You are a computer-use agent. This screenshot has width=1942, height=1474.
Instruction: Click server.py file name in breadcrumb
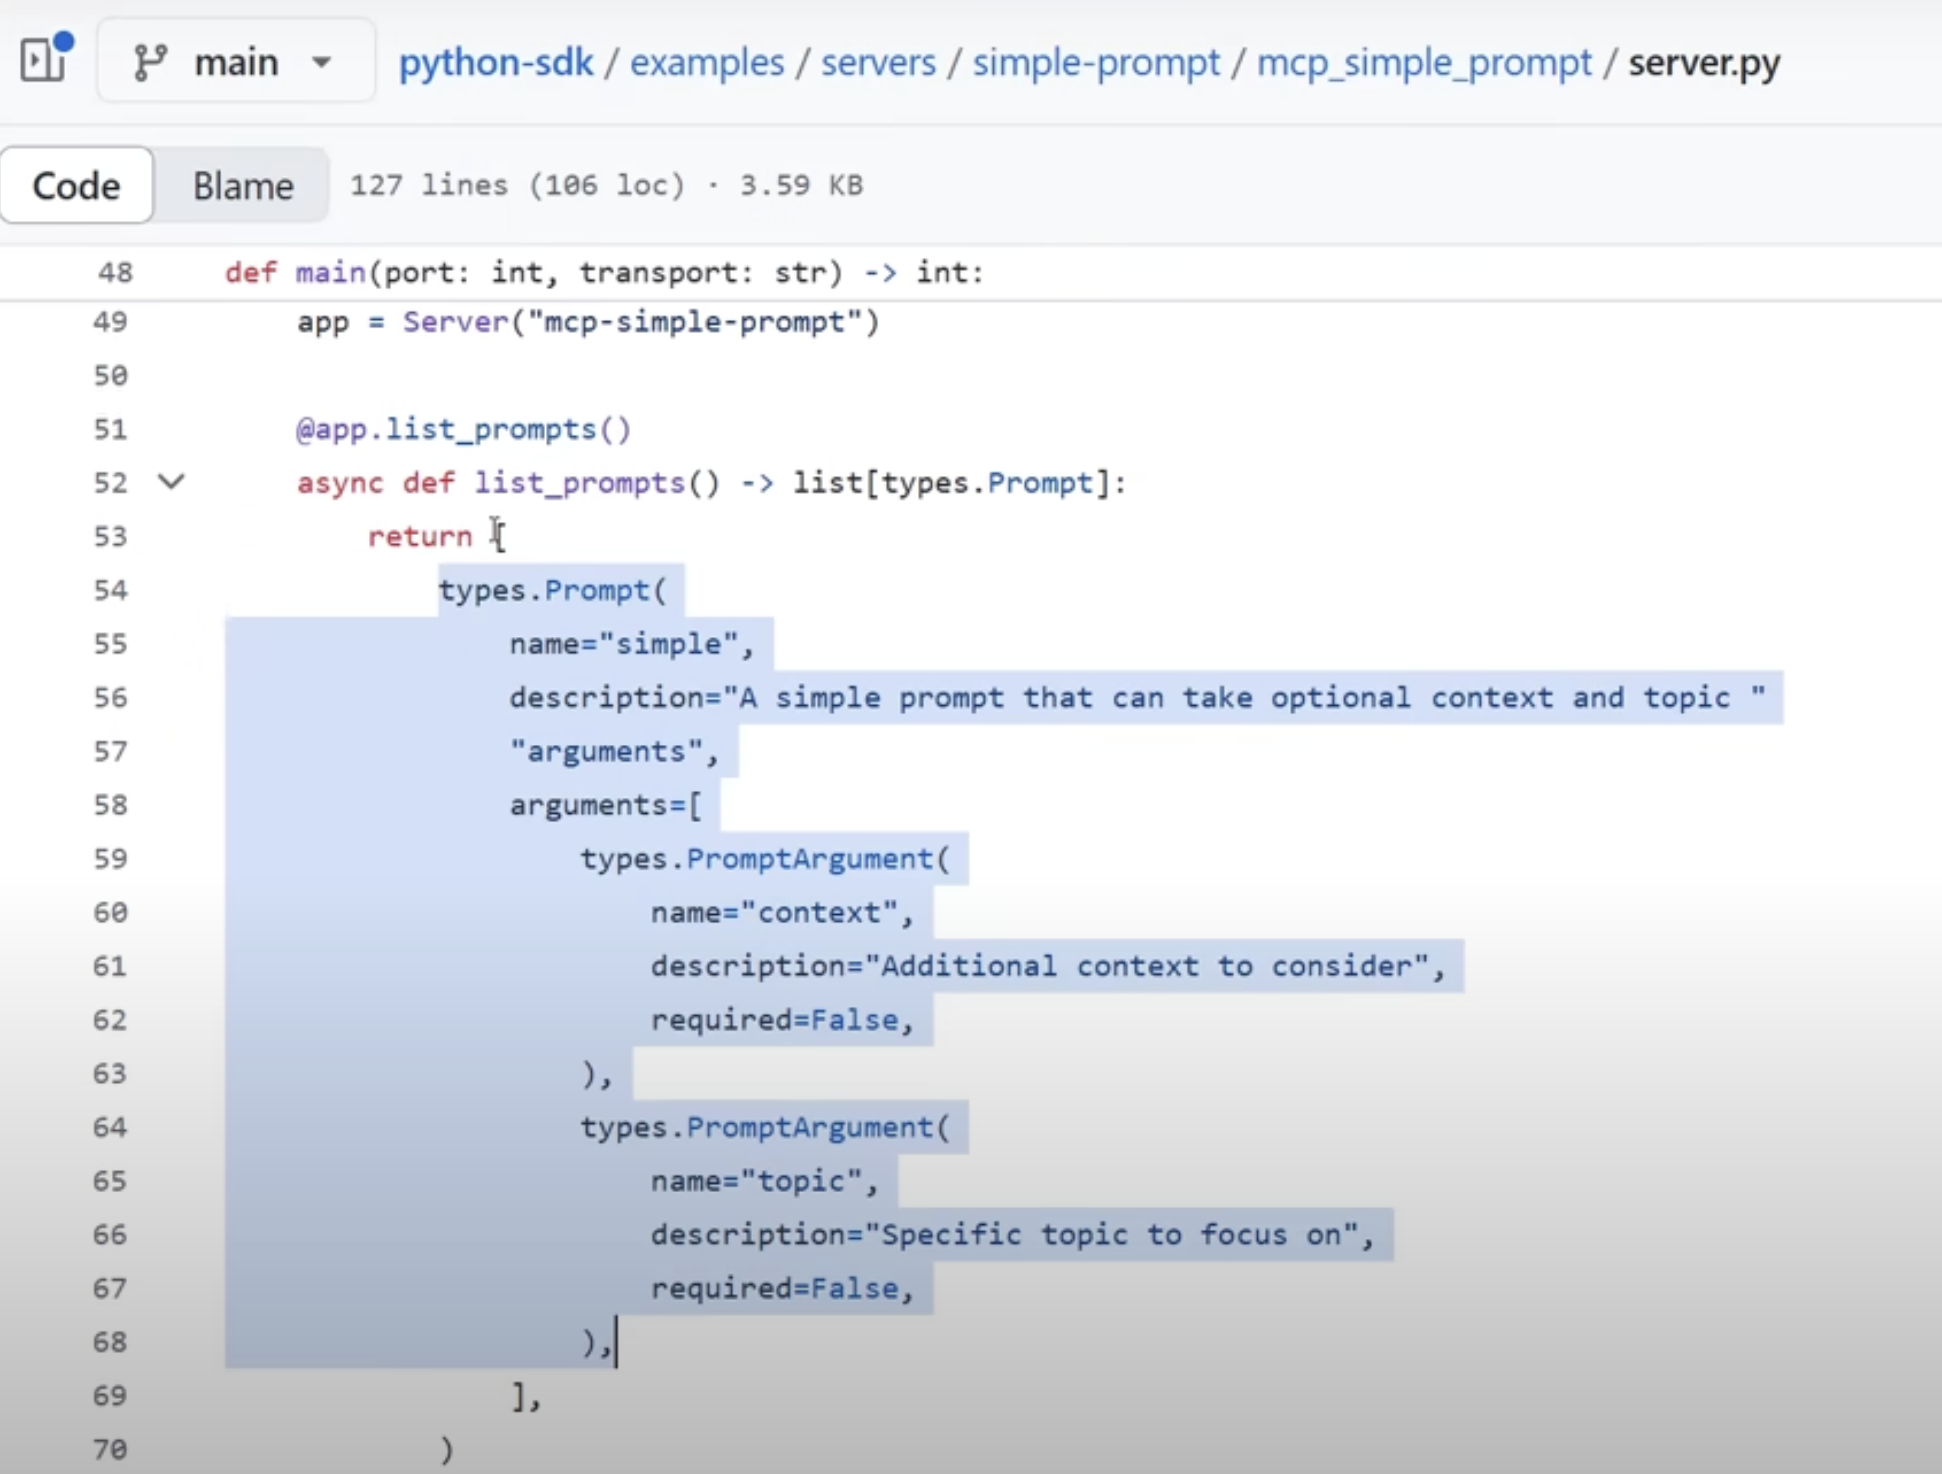tap(1704, 63)
